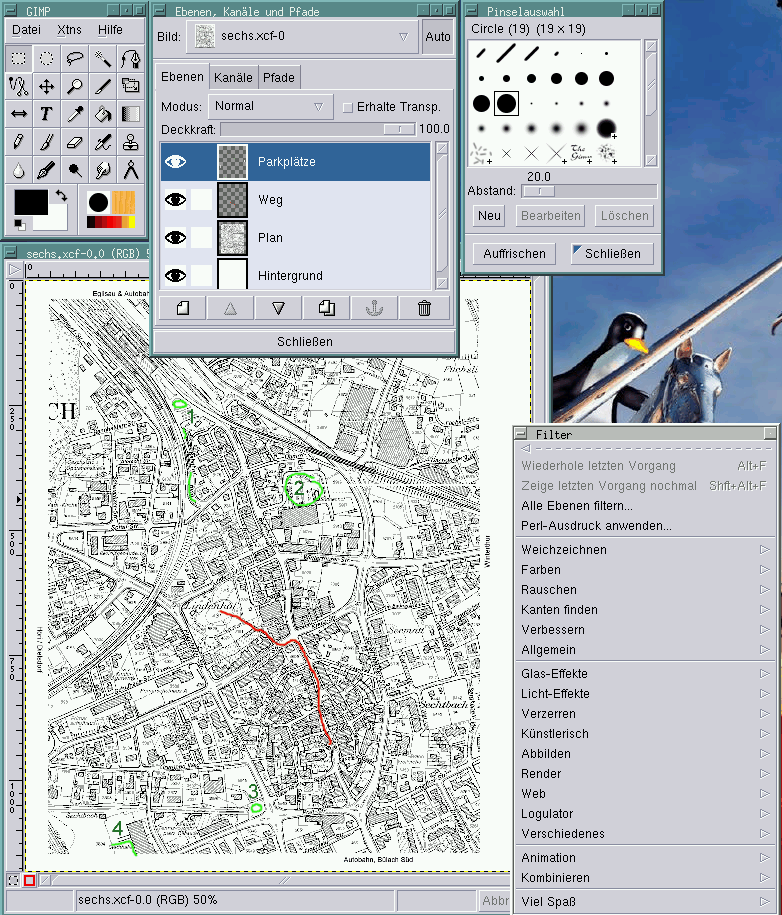Select the Text tool in toolbox

pos(47,115)
